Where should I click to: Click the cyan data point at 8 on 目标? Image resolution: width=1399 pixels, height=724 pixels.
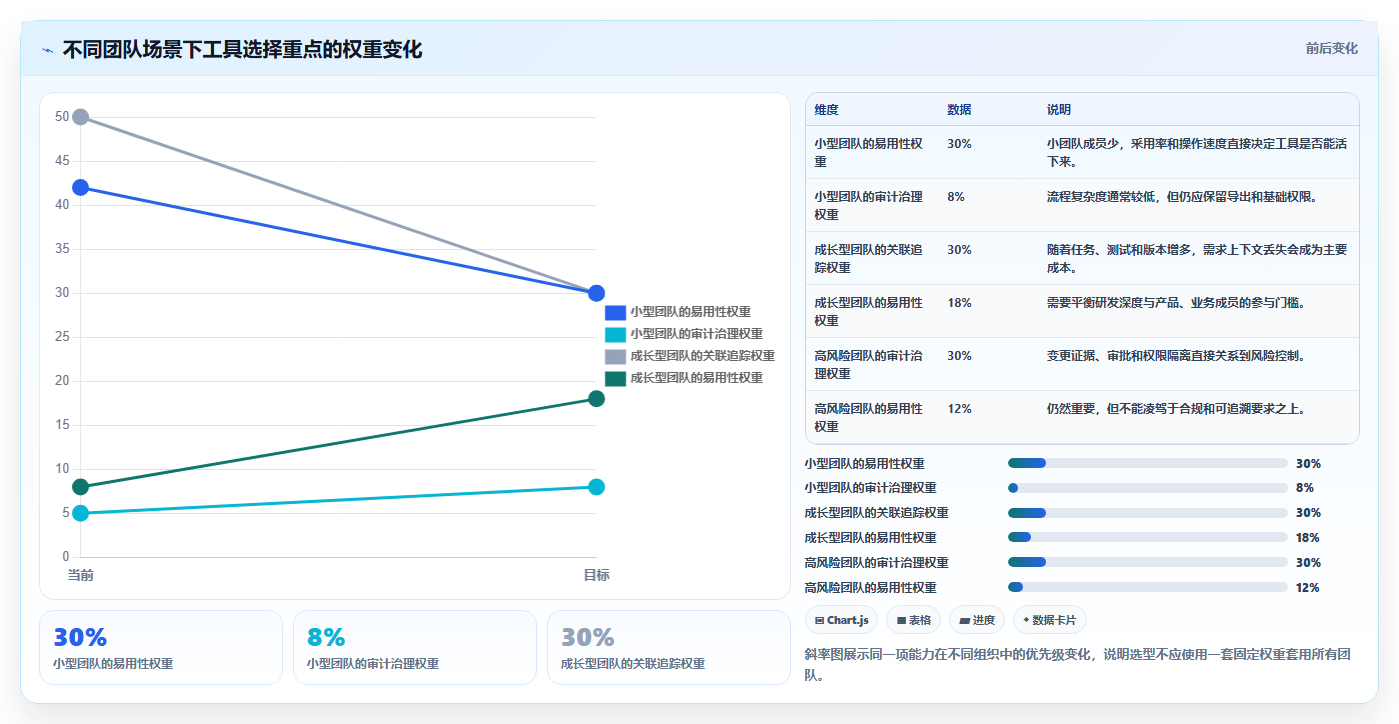pyautogui.click(x=596, y=487)
